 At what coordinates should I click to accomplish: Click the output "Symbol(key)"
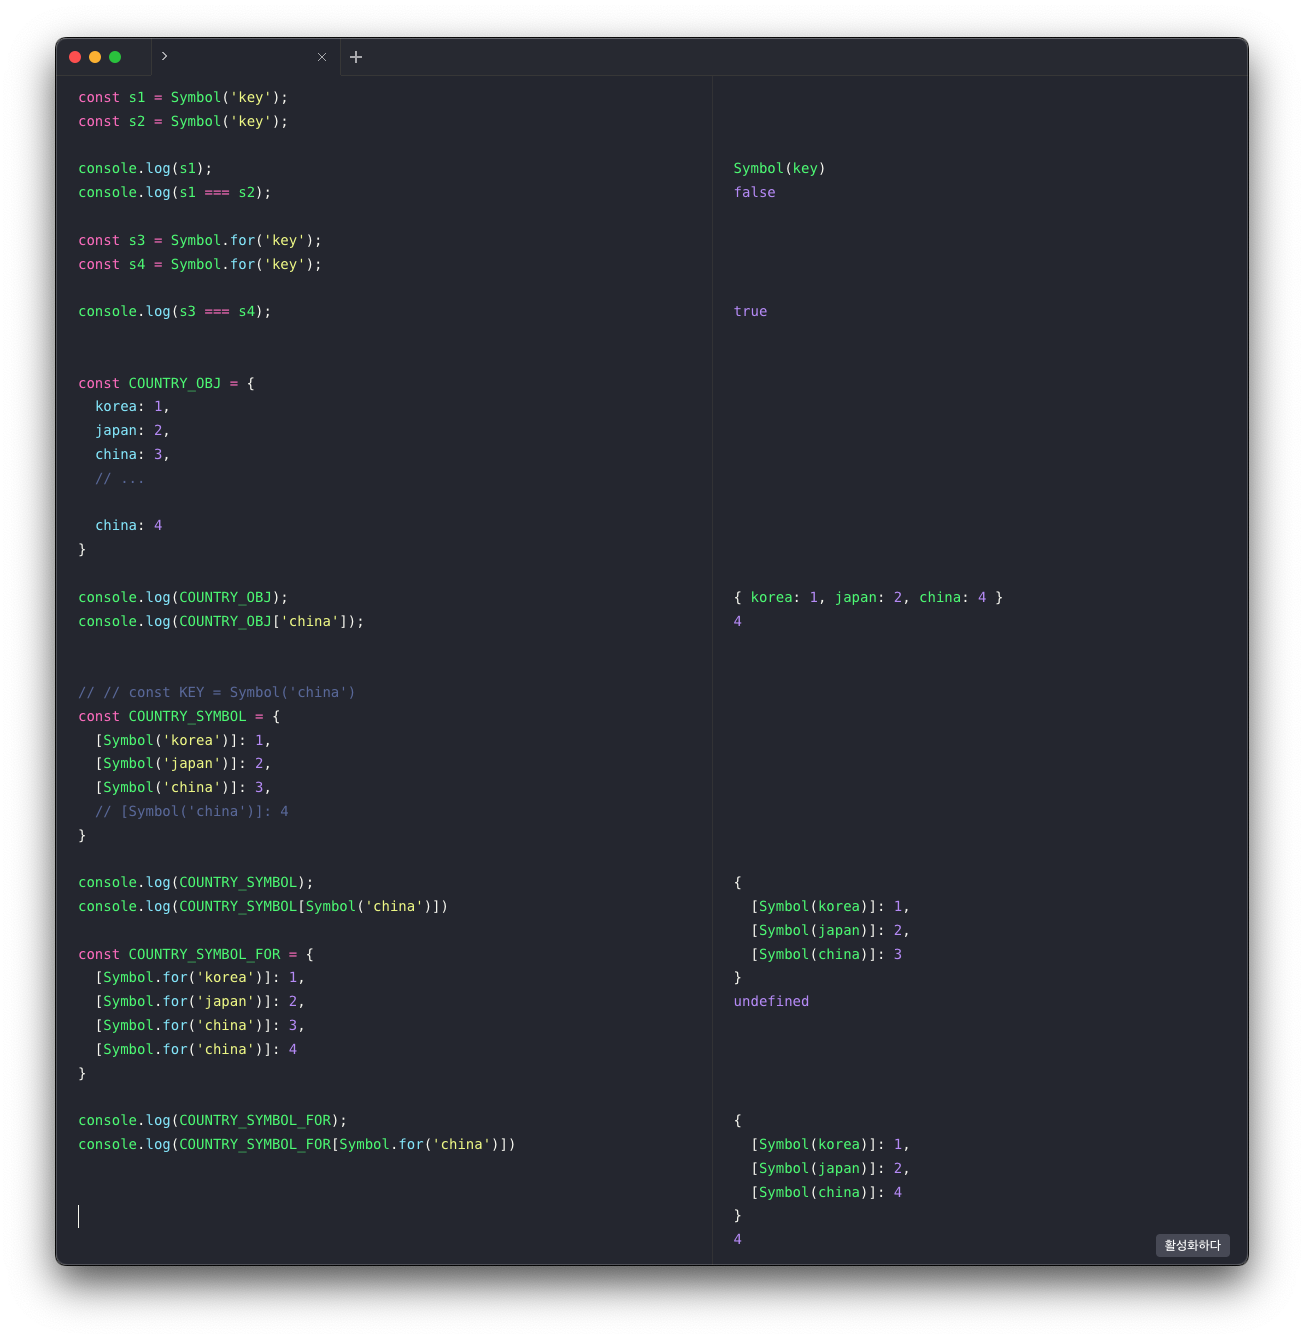pos(780,168)
